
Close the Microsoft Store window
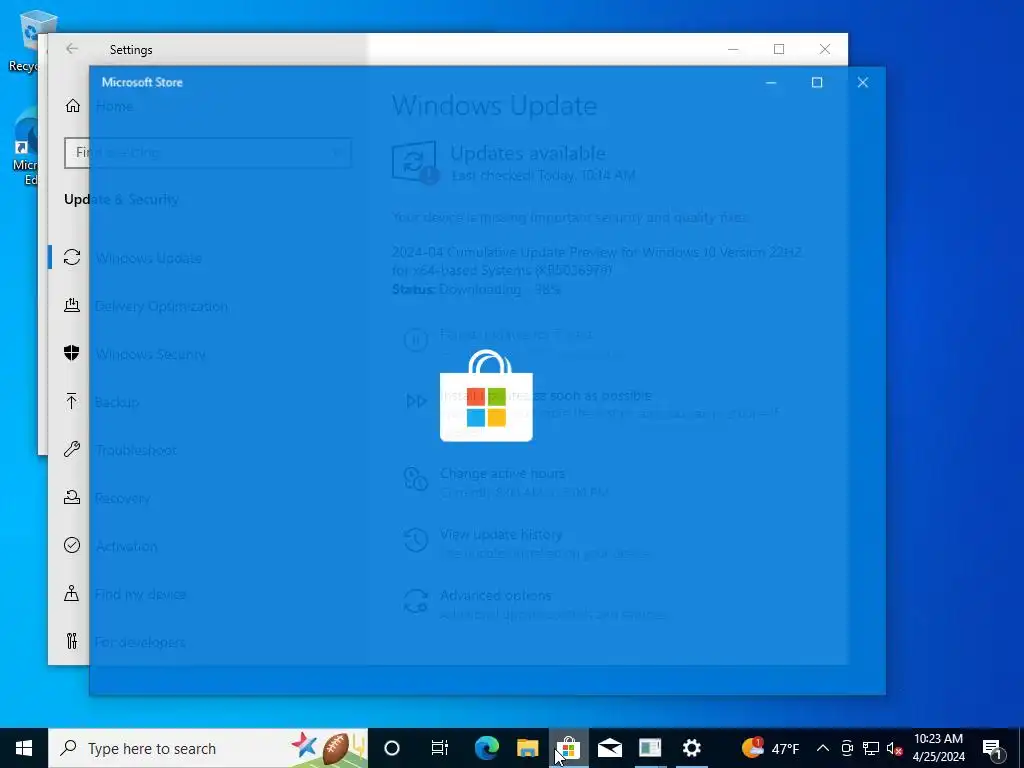click(x=863, y=82)
